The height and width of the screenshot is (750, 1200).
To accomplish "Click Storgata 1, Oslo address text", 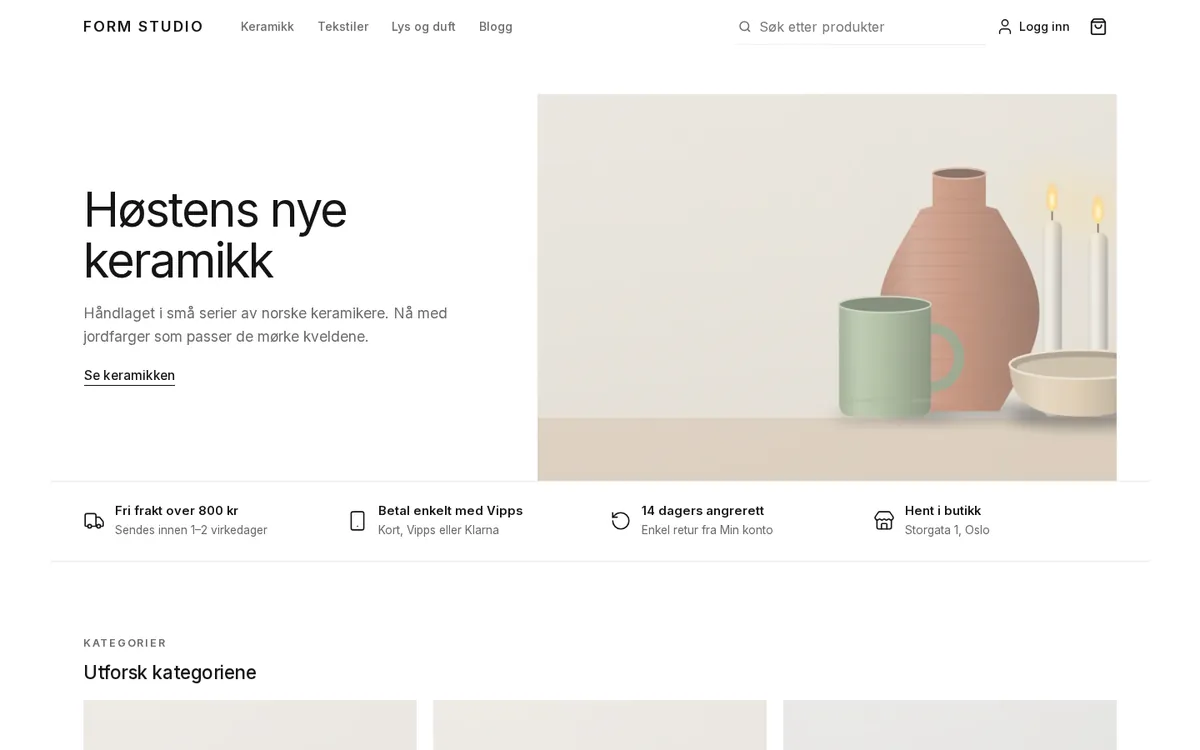I will point(947,530).
